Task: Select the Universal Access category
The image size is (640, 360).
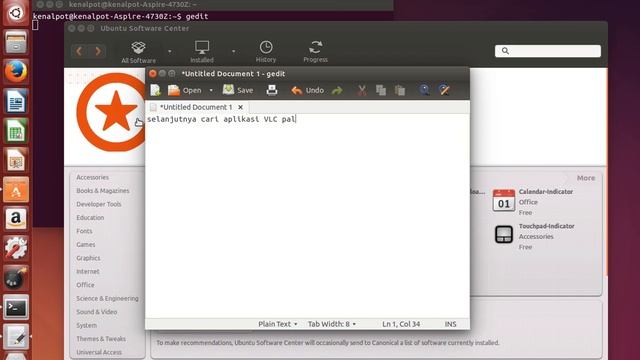Action: pos(99,353)
